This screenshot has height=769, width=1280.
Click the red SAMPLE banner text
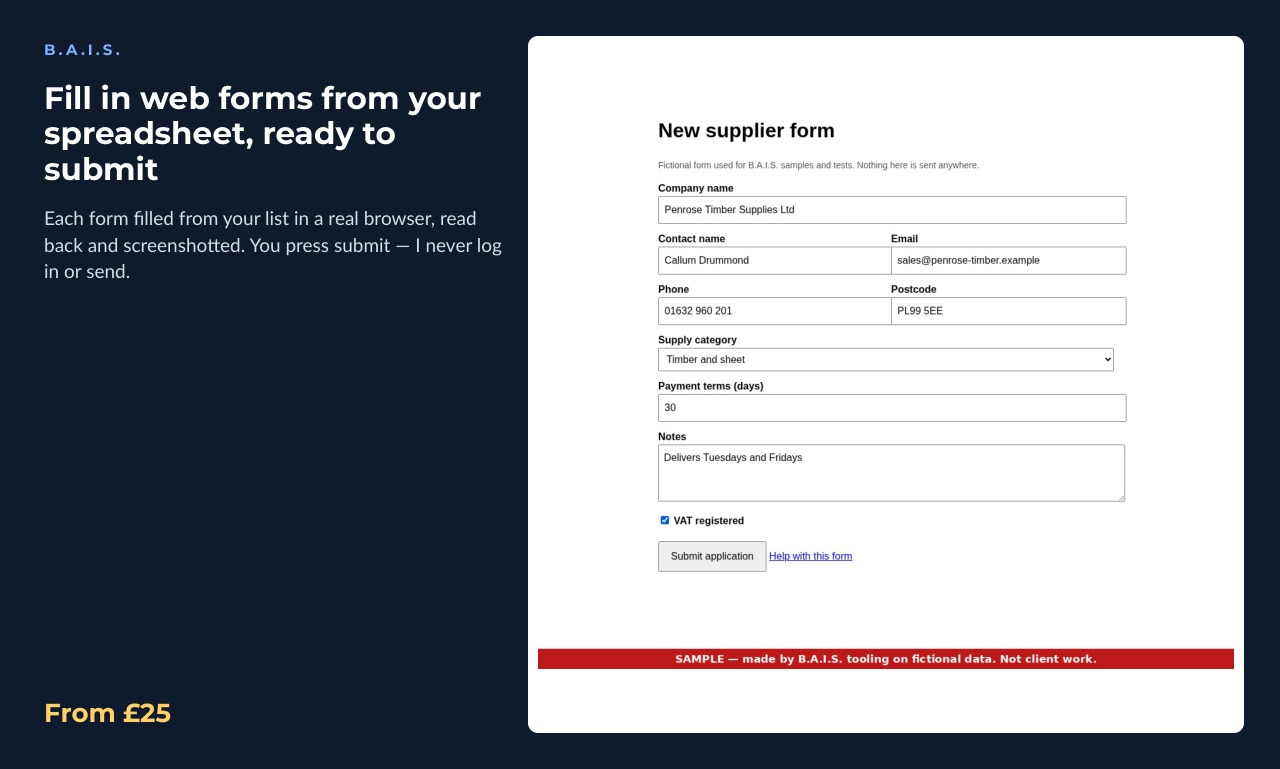click(x=886, y=659)
